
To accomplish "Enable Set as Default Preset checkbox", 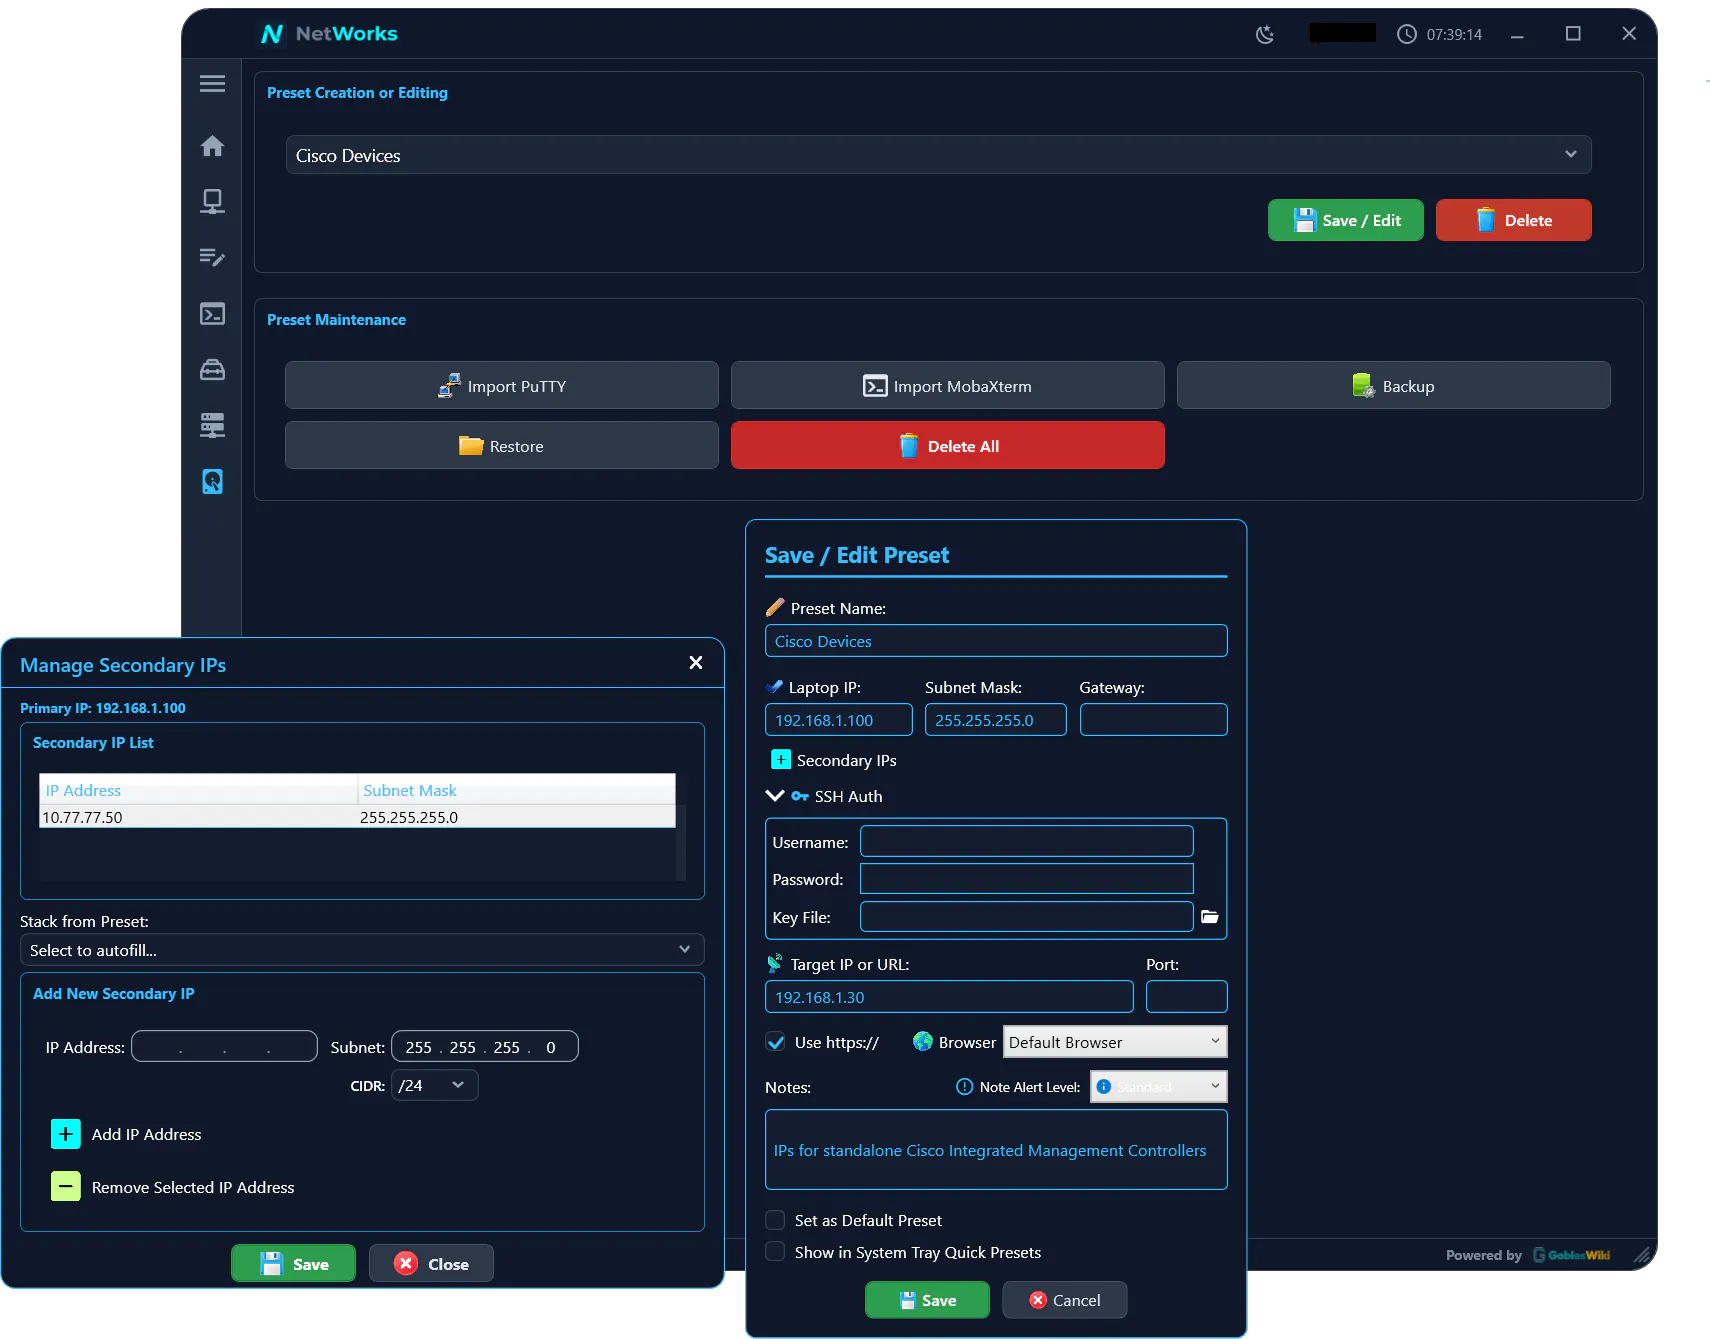I will click(x=775, y=1220).
